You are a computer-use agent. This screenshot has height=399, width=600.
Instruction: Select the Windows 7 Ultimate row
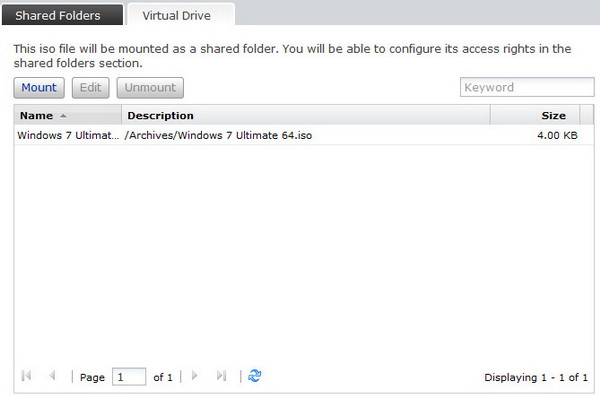pyautogui.click(x=304, y=135)
